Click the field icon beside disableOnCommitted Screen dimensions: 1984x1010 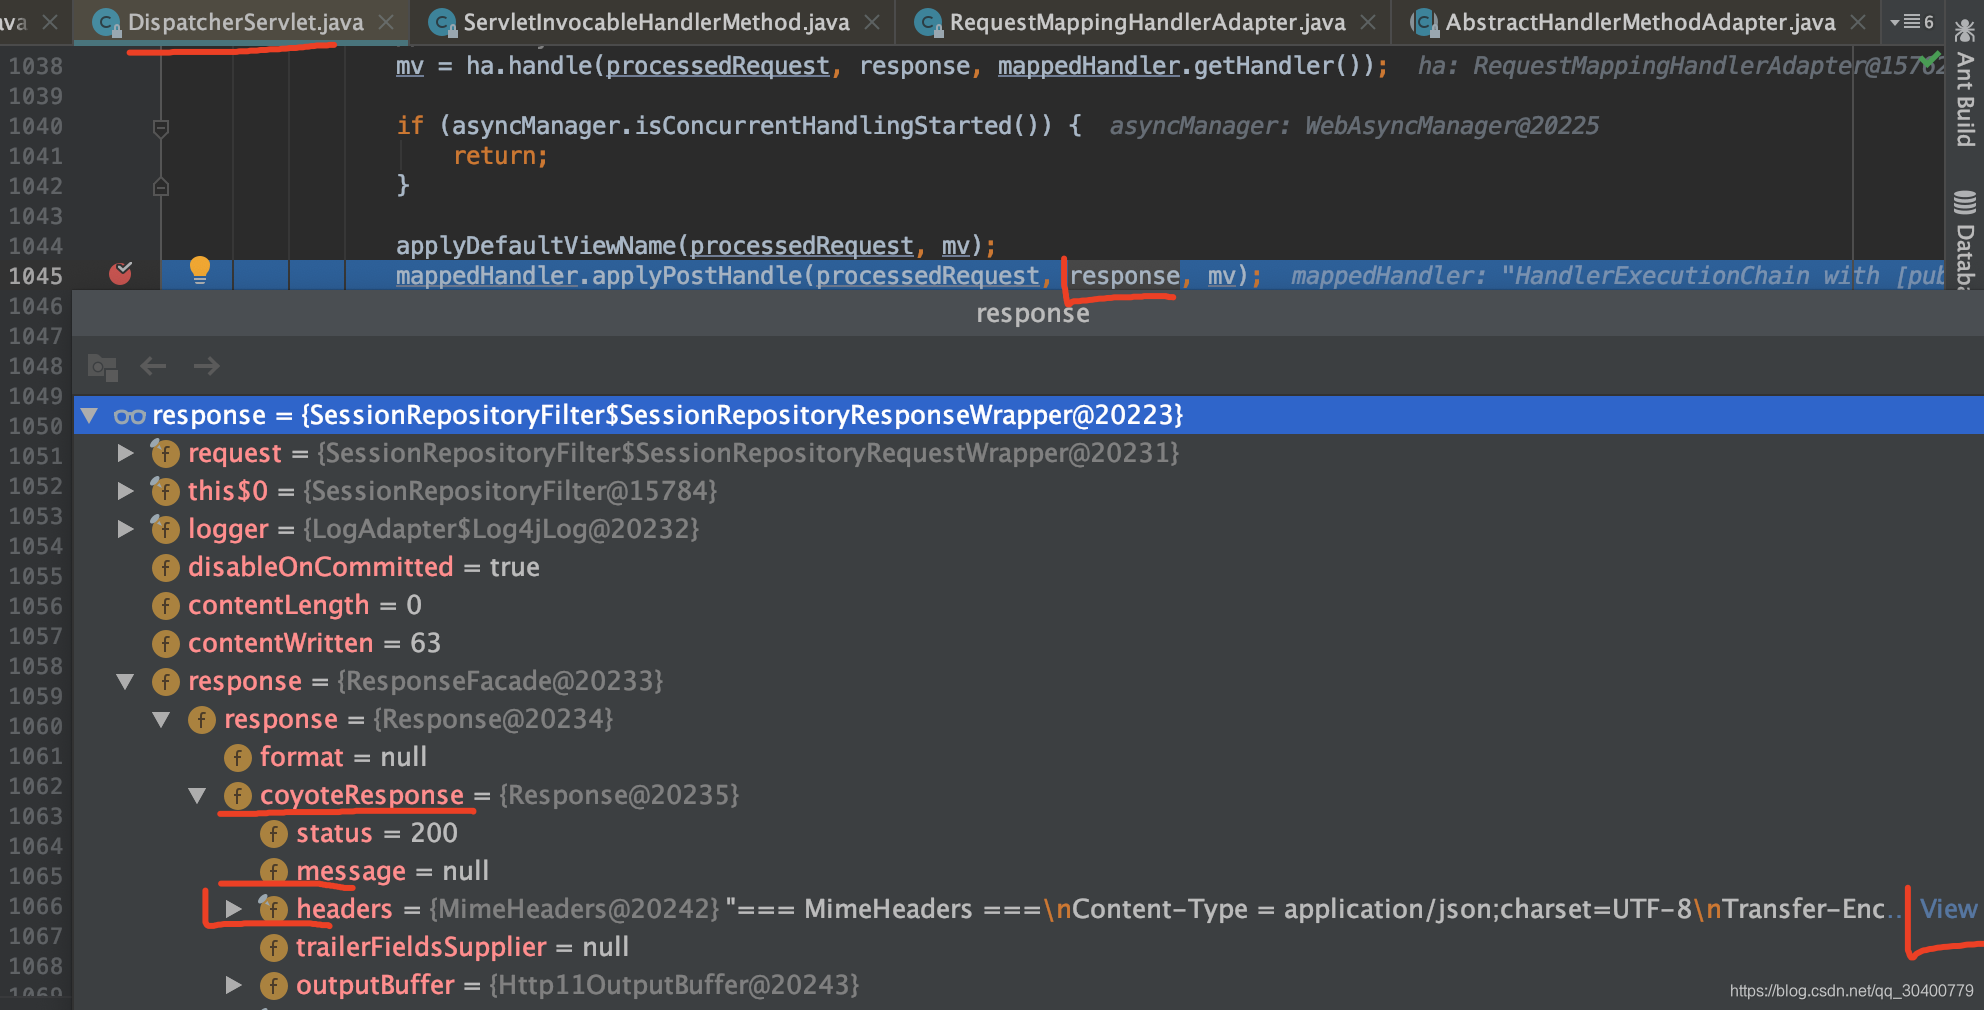(165, 568)
